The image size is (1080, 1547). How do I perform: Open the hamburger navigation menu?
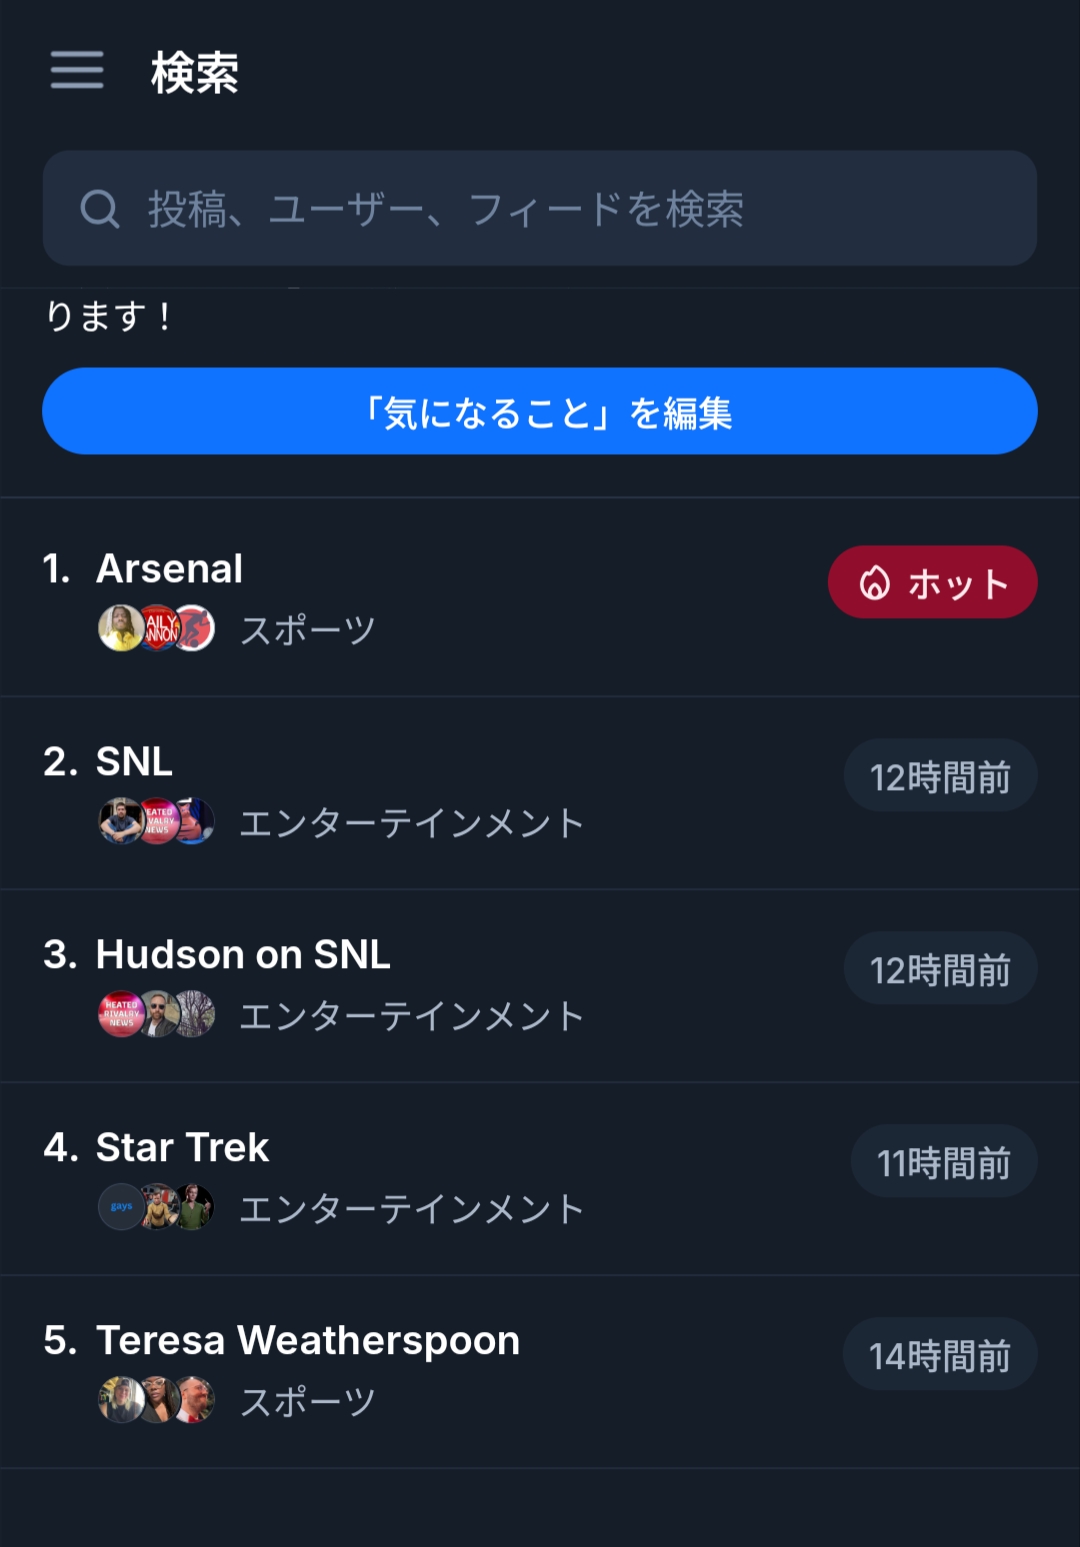(77, 71)
